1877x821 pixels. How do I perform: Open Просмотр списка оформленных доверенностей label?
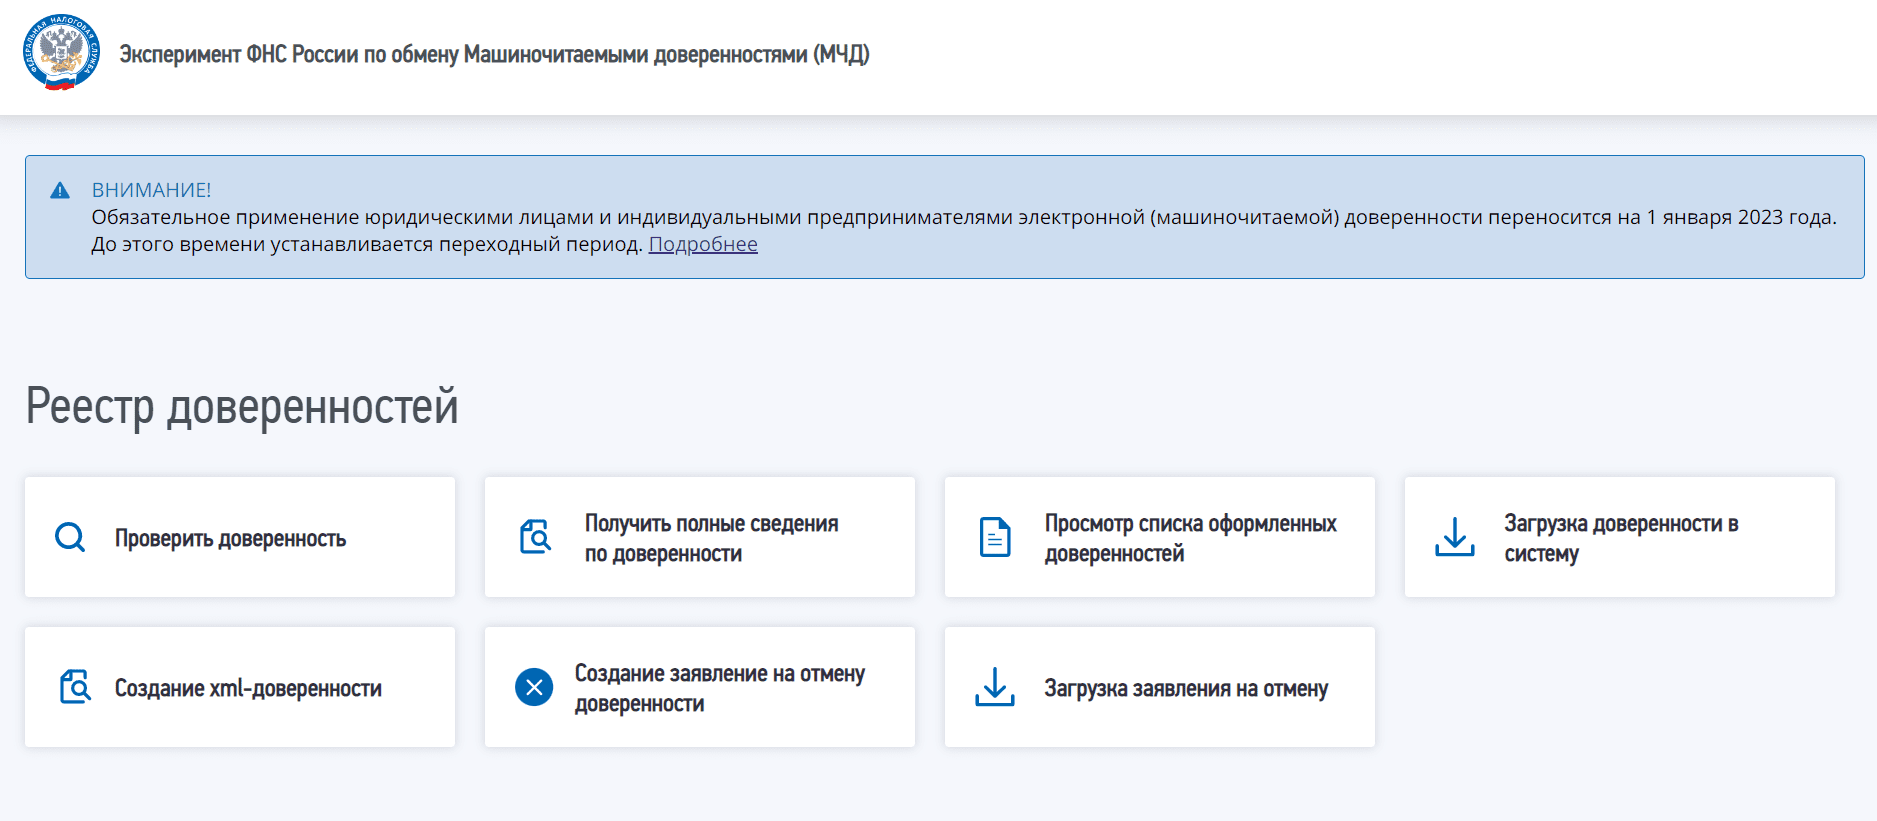(x=1190, y=538)
